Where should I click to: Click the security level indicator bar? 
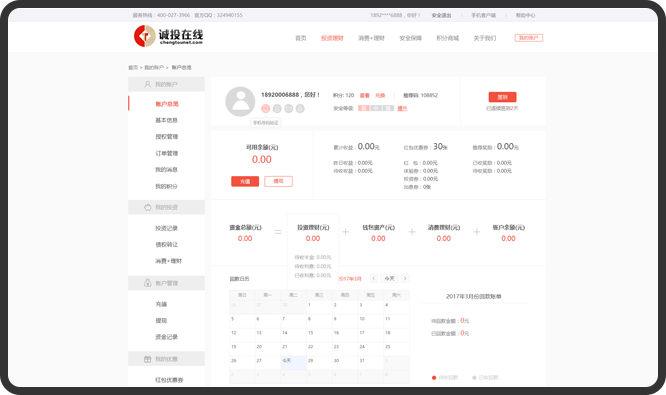tap(376, 108)
